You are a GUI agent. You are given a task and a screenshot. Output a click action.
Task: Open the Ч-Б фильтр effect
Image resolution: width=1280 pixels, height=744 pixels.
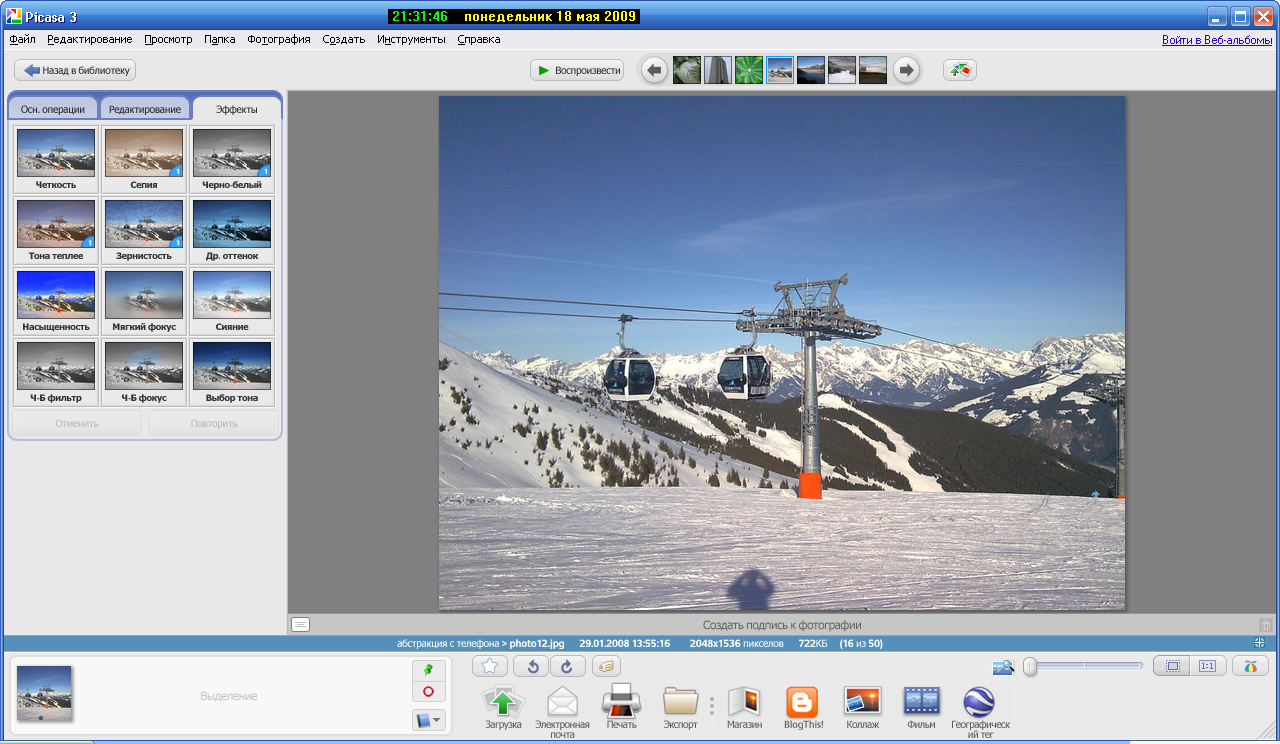point(56,372)
